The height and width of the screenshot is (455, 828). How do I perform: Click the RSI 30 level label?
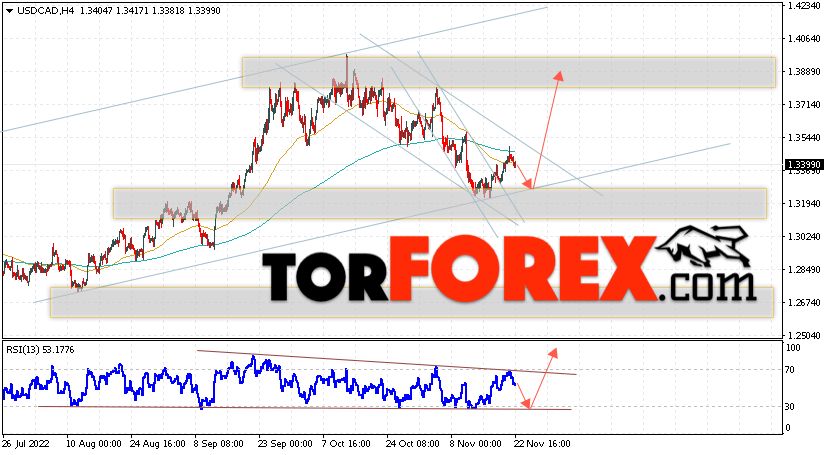[789, 406]
